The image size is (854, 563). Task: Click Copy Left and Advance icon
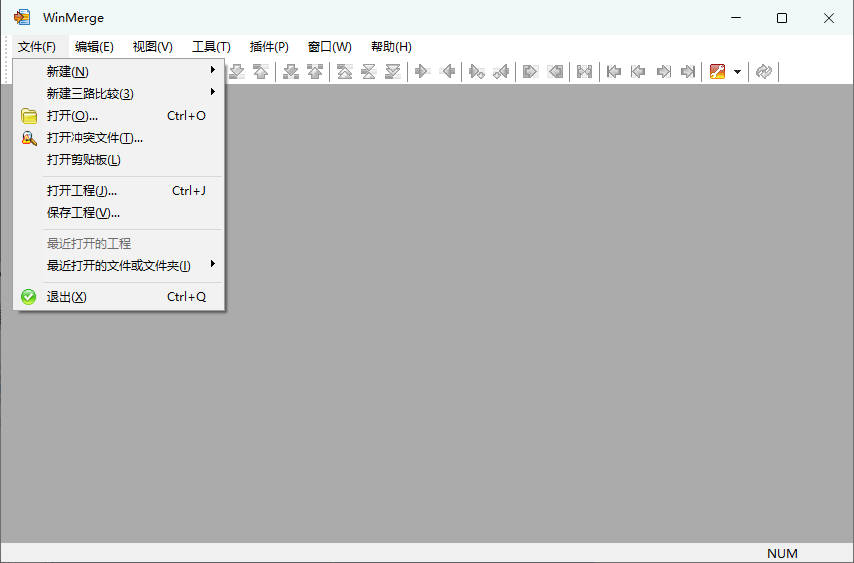tap(501, 71)
